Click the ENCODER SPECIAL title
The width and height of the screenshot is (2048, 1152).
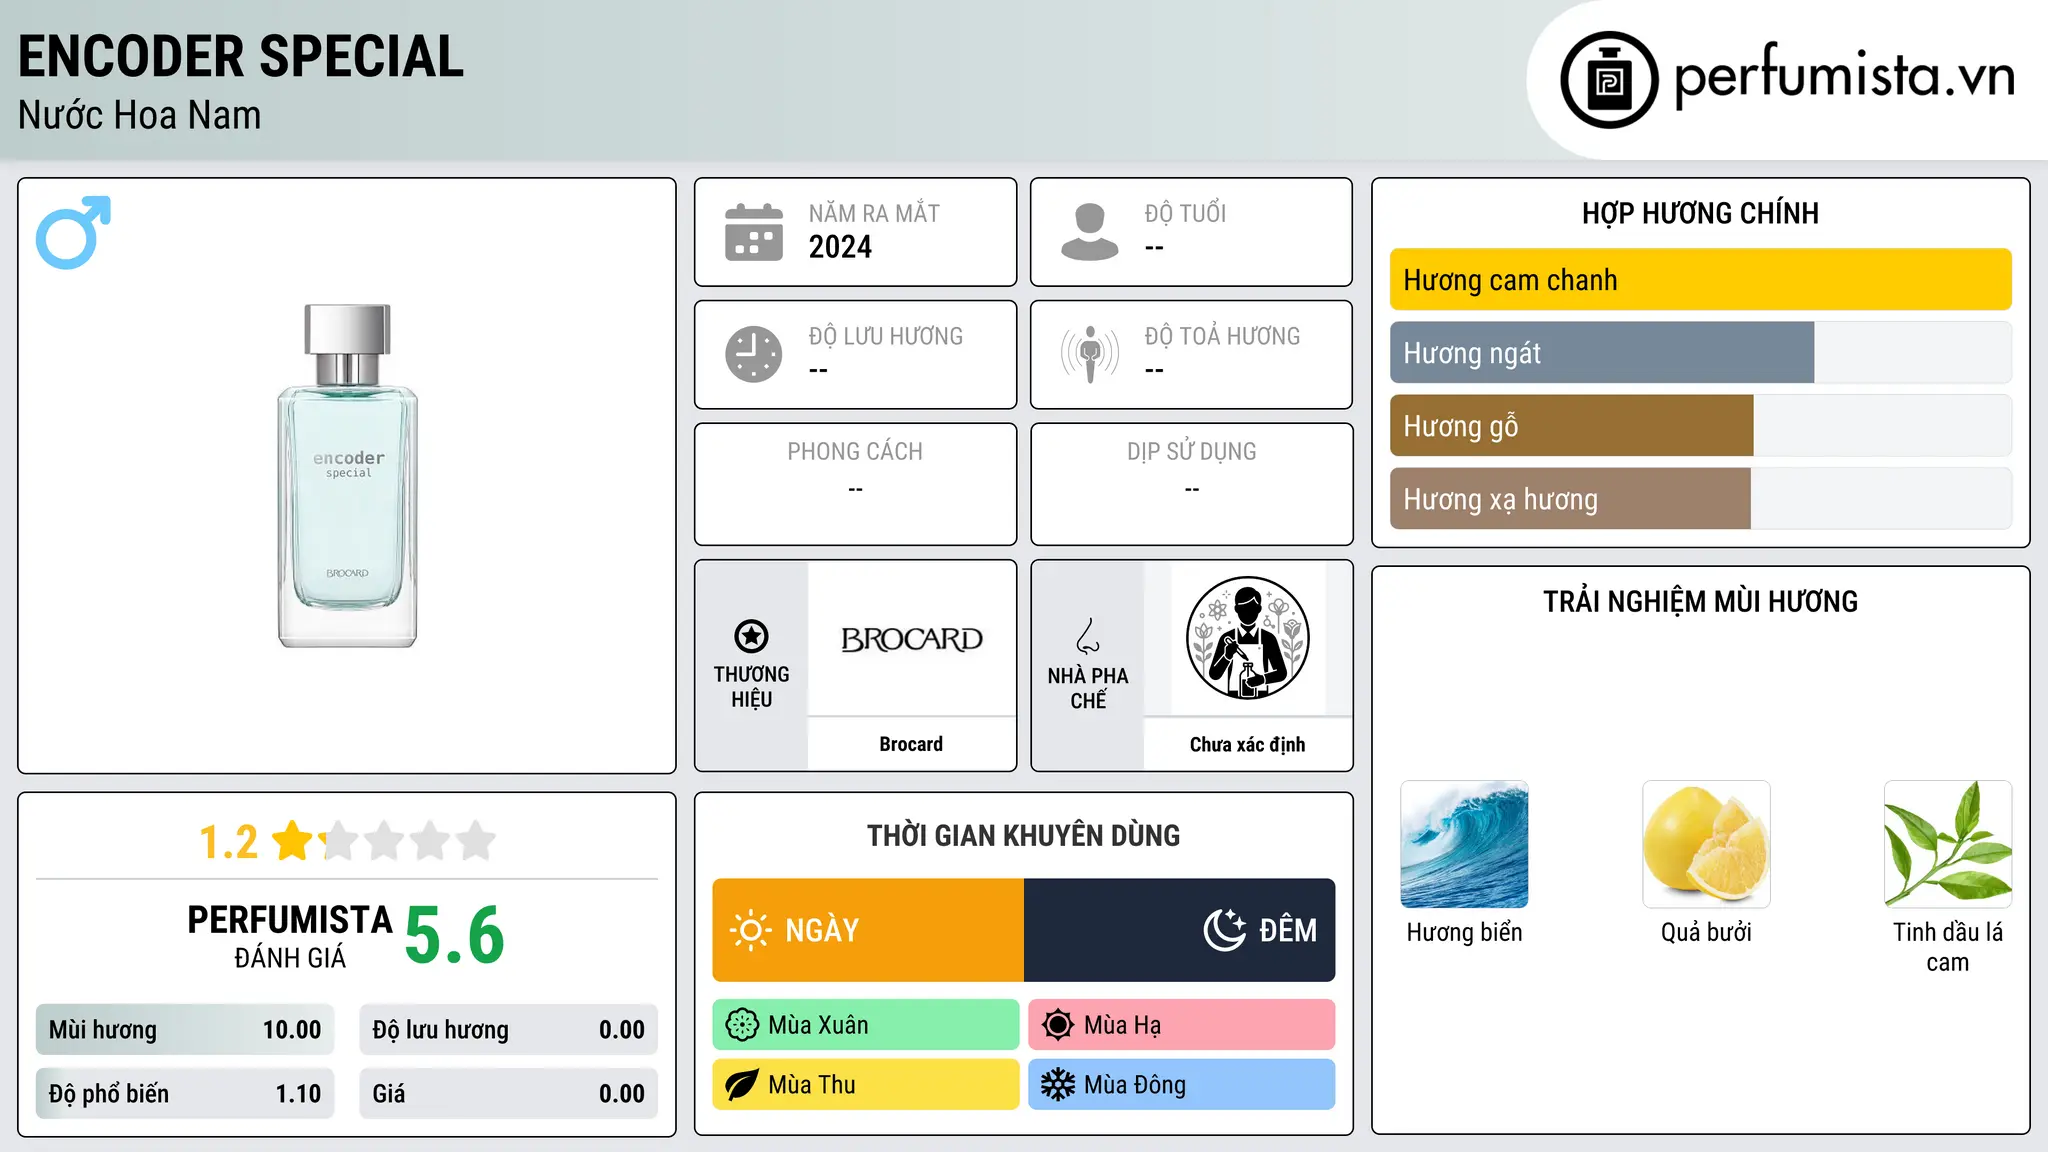(x=241, y=56)
